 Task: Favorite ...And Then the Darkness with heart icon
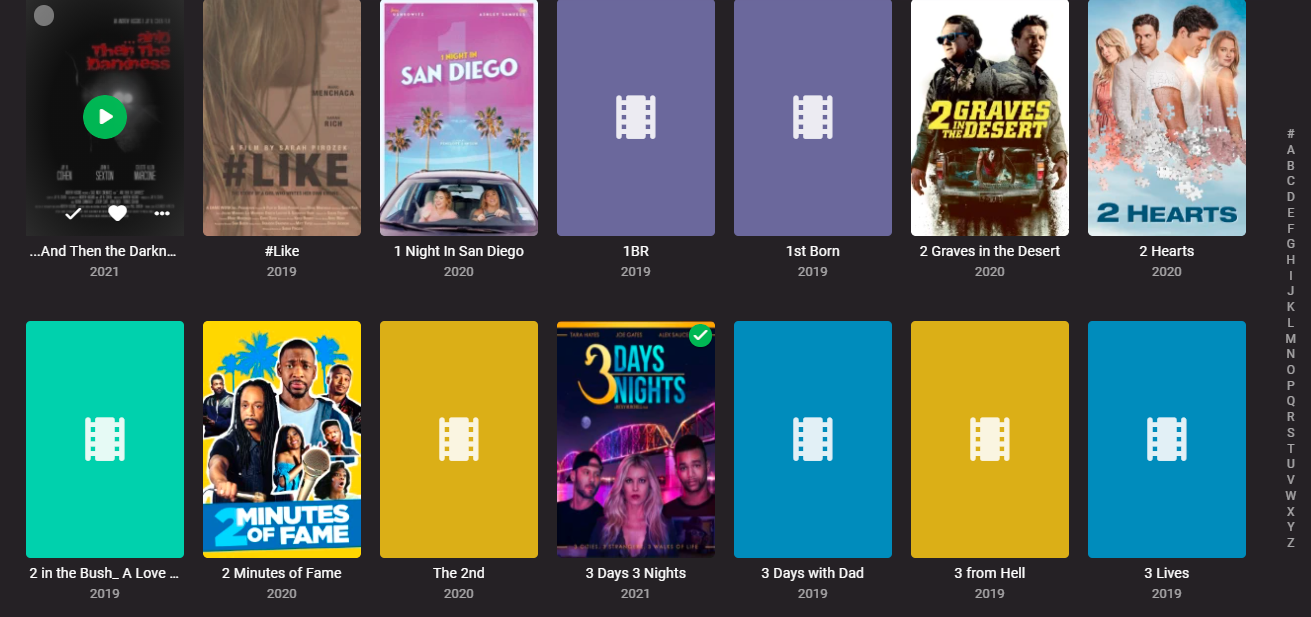coord(117,213)
